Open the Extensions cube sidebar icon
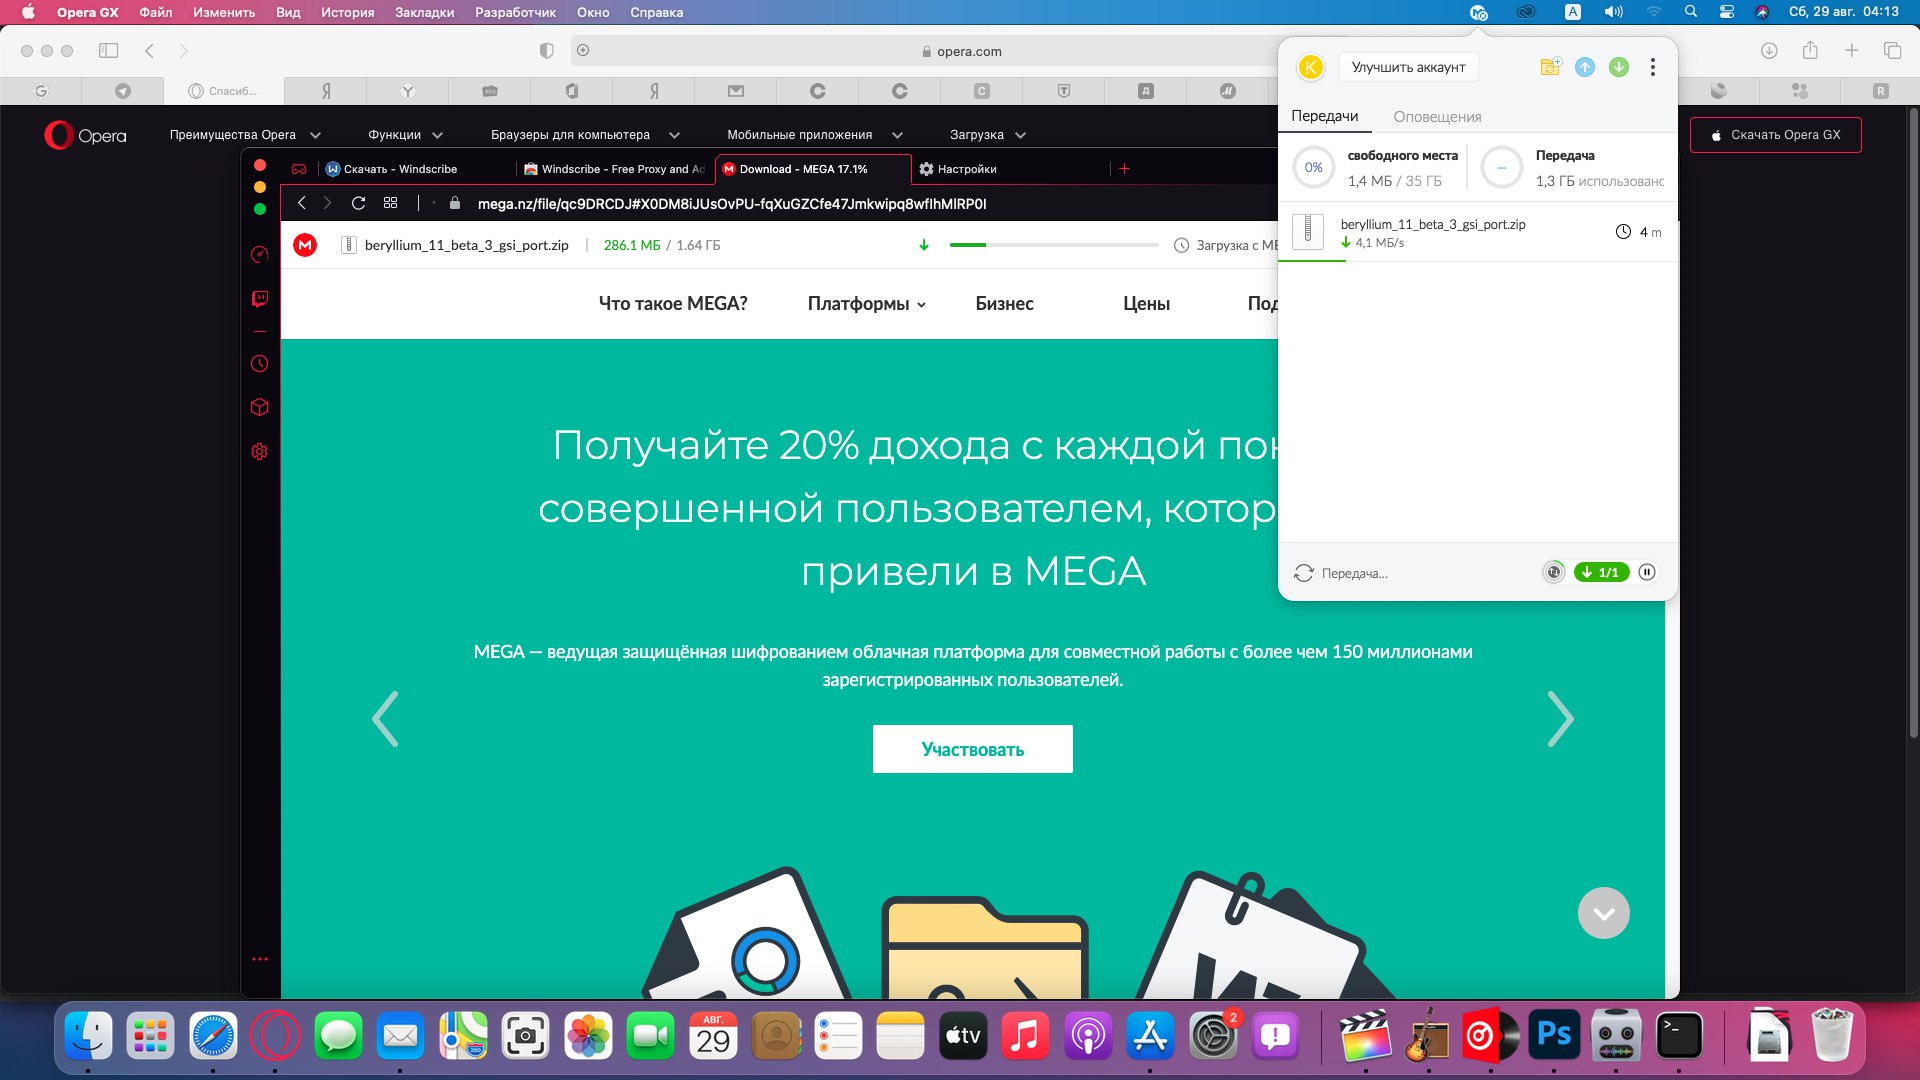1920x1080 pixels. point(259,407)
